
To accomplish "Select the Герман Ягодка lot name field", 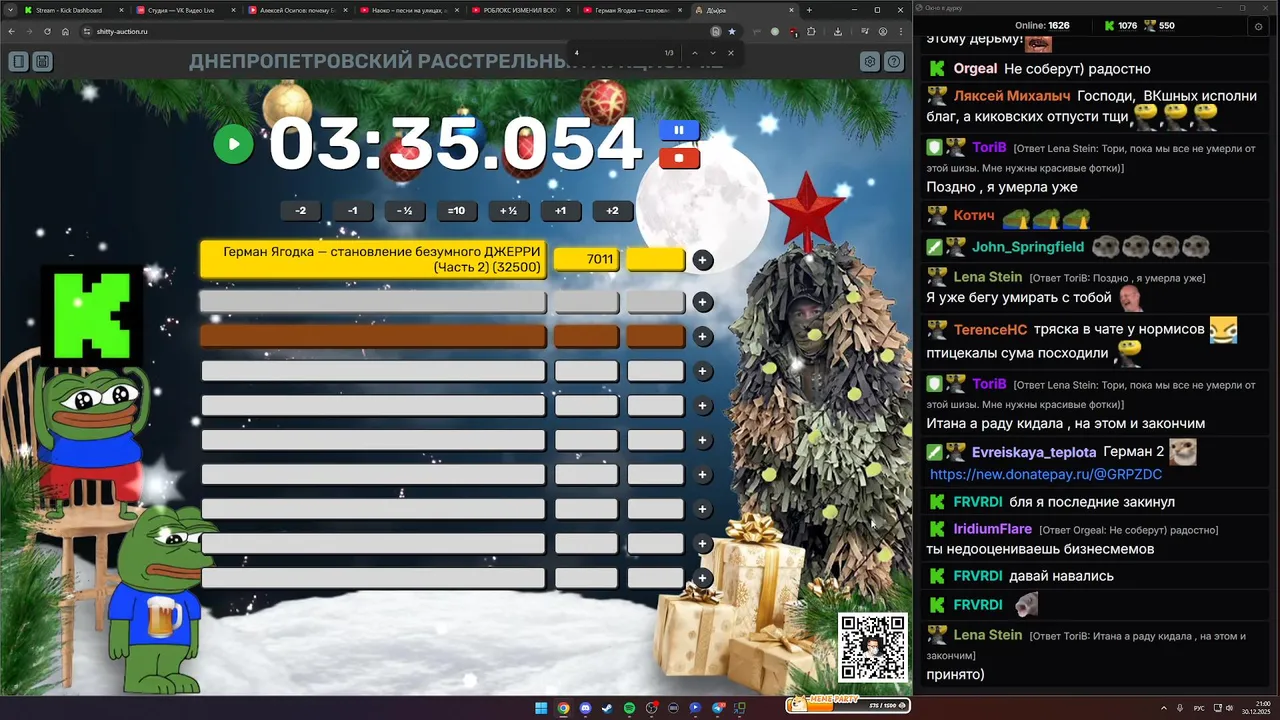I will point(374,259).
